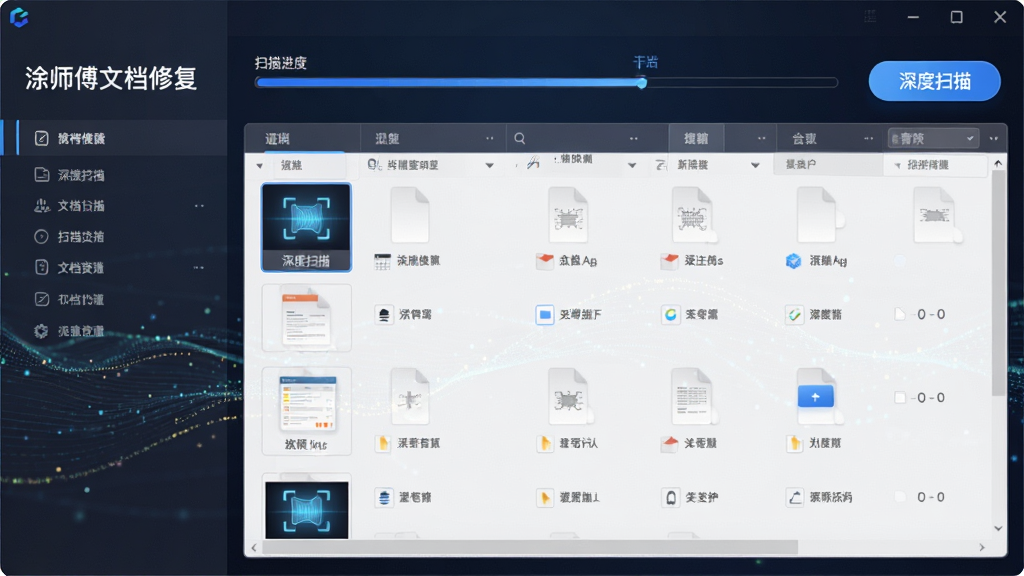1024x576 pixels.
Task: Click the circular blue-green refresh icon
Action: 671,315
